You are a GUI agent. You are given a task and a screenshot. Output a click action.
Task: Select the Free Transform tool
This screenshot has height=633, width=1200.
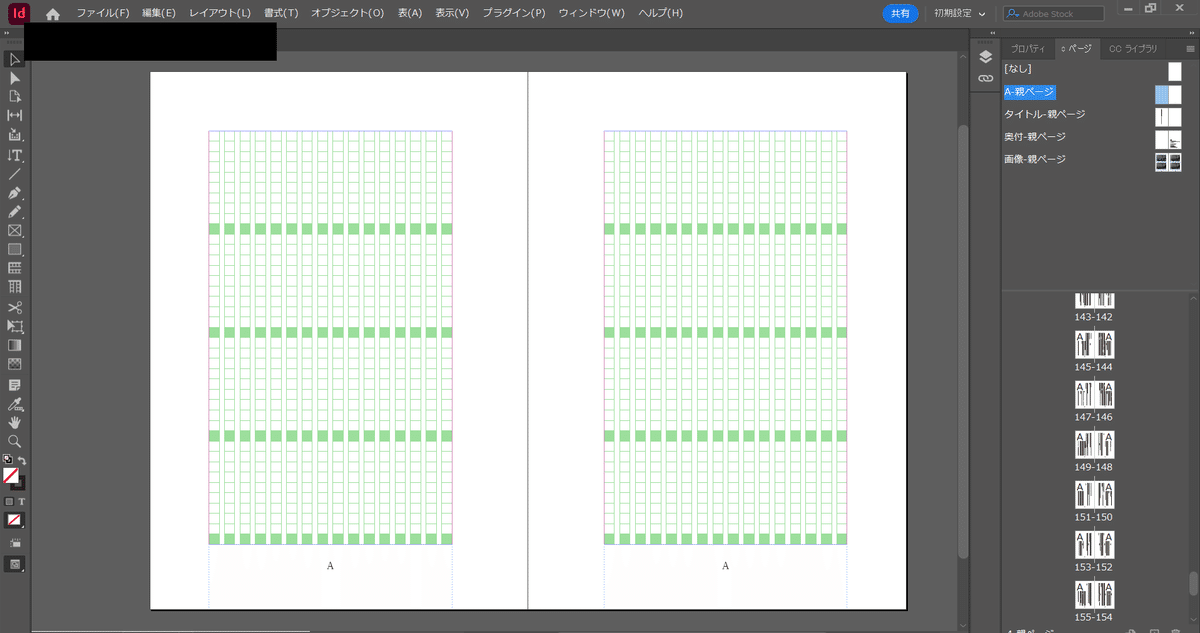(15, 326)
